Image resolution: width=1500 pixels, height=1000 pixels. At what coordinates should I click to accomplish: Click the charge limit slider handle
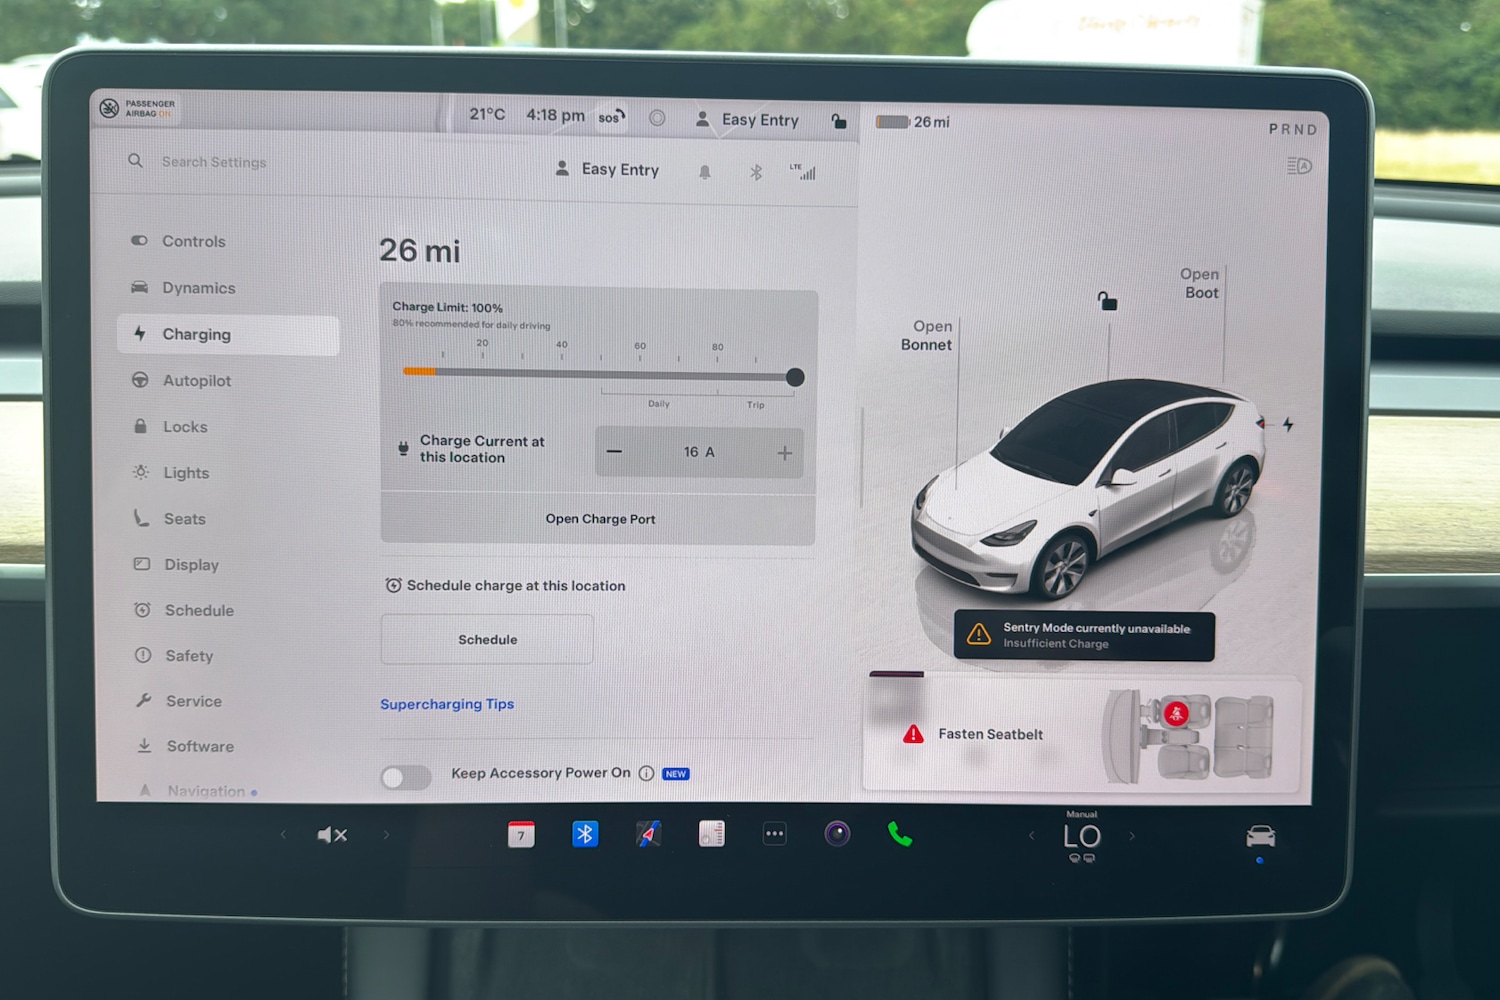coord(795,377)
